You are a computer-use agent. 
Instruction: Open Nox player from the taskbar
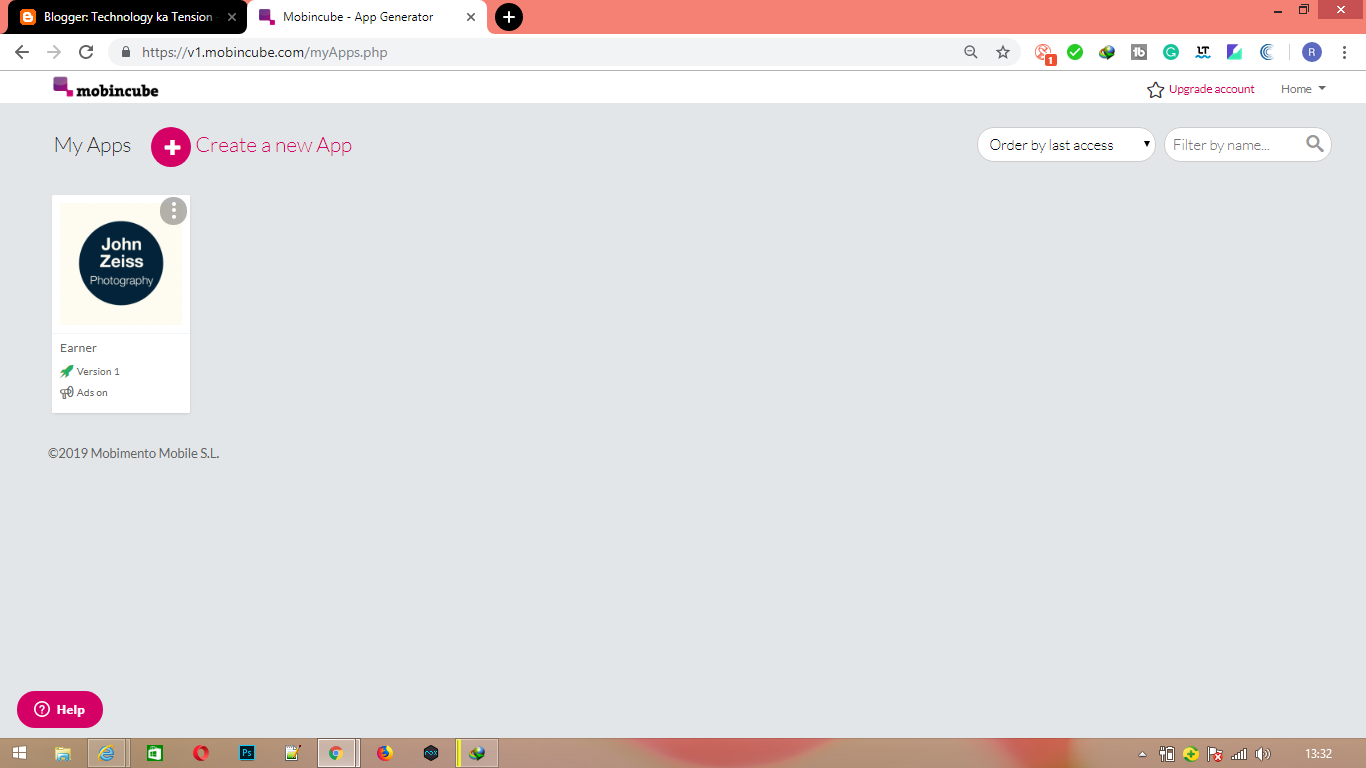(x=431, y=753)
